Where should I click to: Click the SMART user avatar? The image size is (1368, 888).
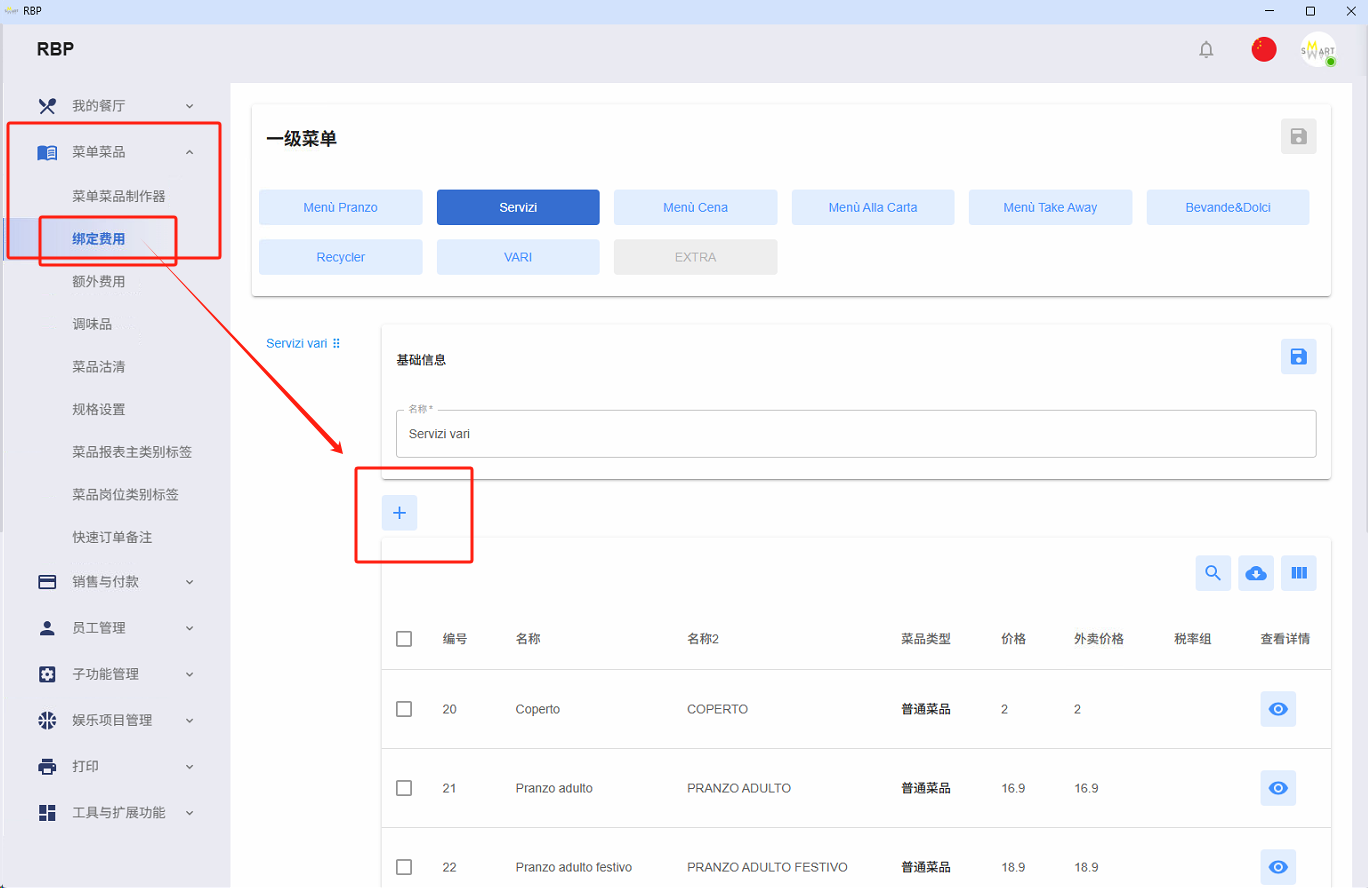1318,50
